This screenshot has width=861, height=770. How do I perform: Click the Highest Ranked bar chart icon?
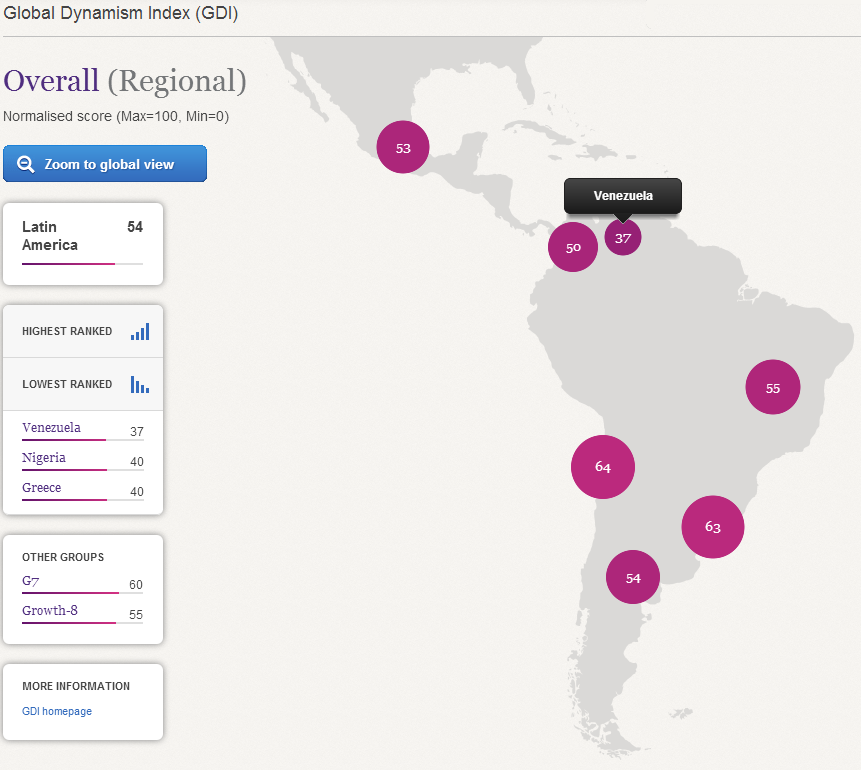139,331
